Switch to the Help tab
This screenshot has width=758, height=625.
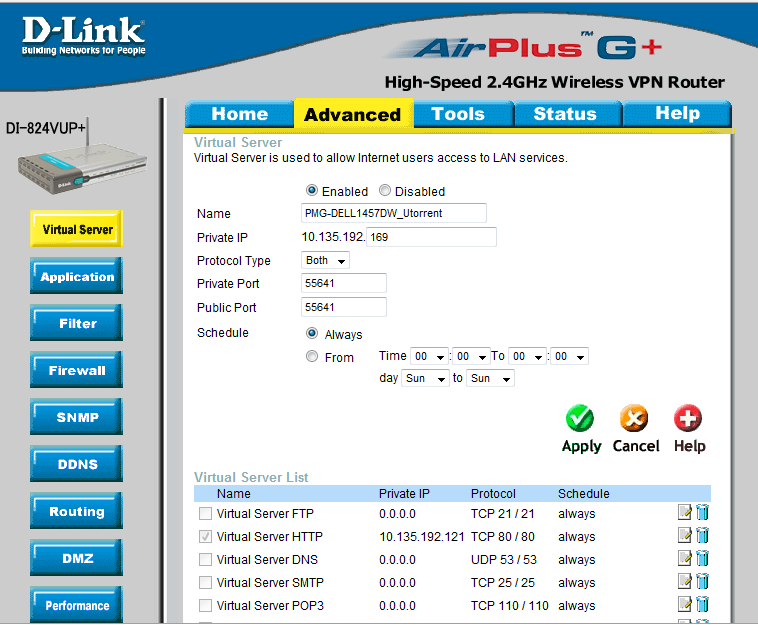677,114
